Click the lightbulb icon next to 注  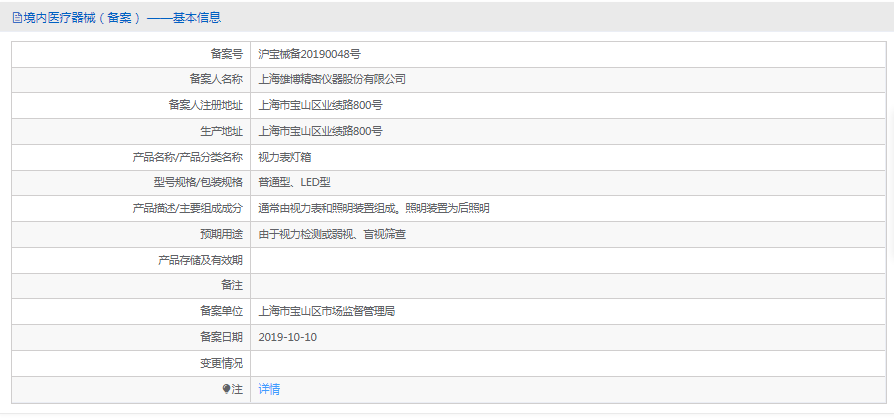(x=227, y=389)
